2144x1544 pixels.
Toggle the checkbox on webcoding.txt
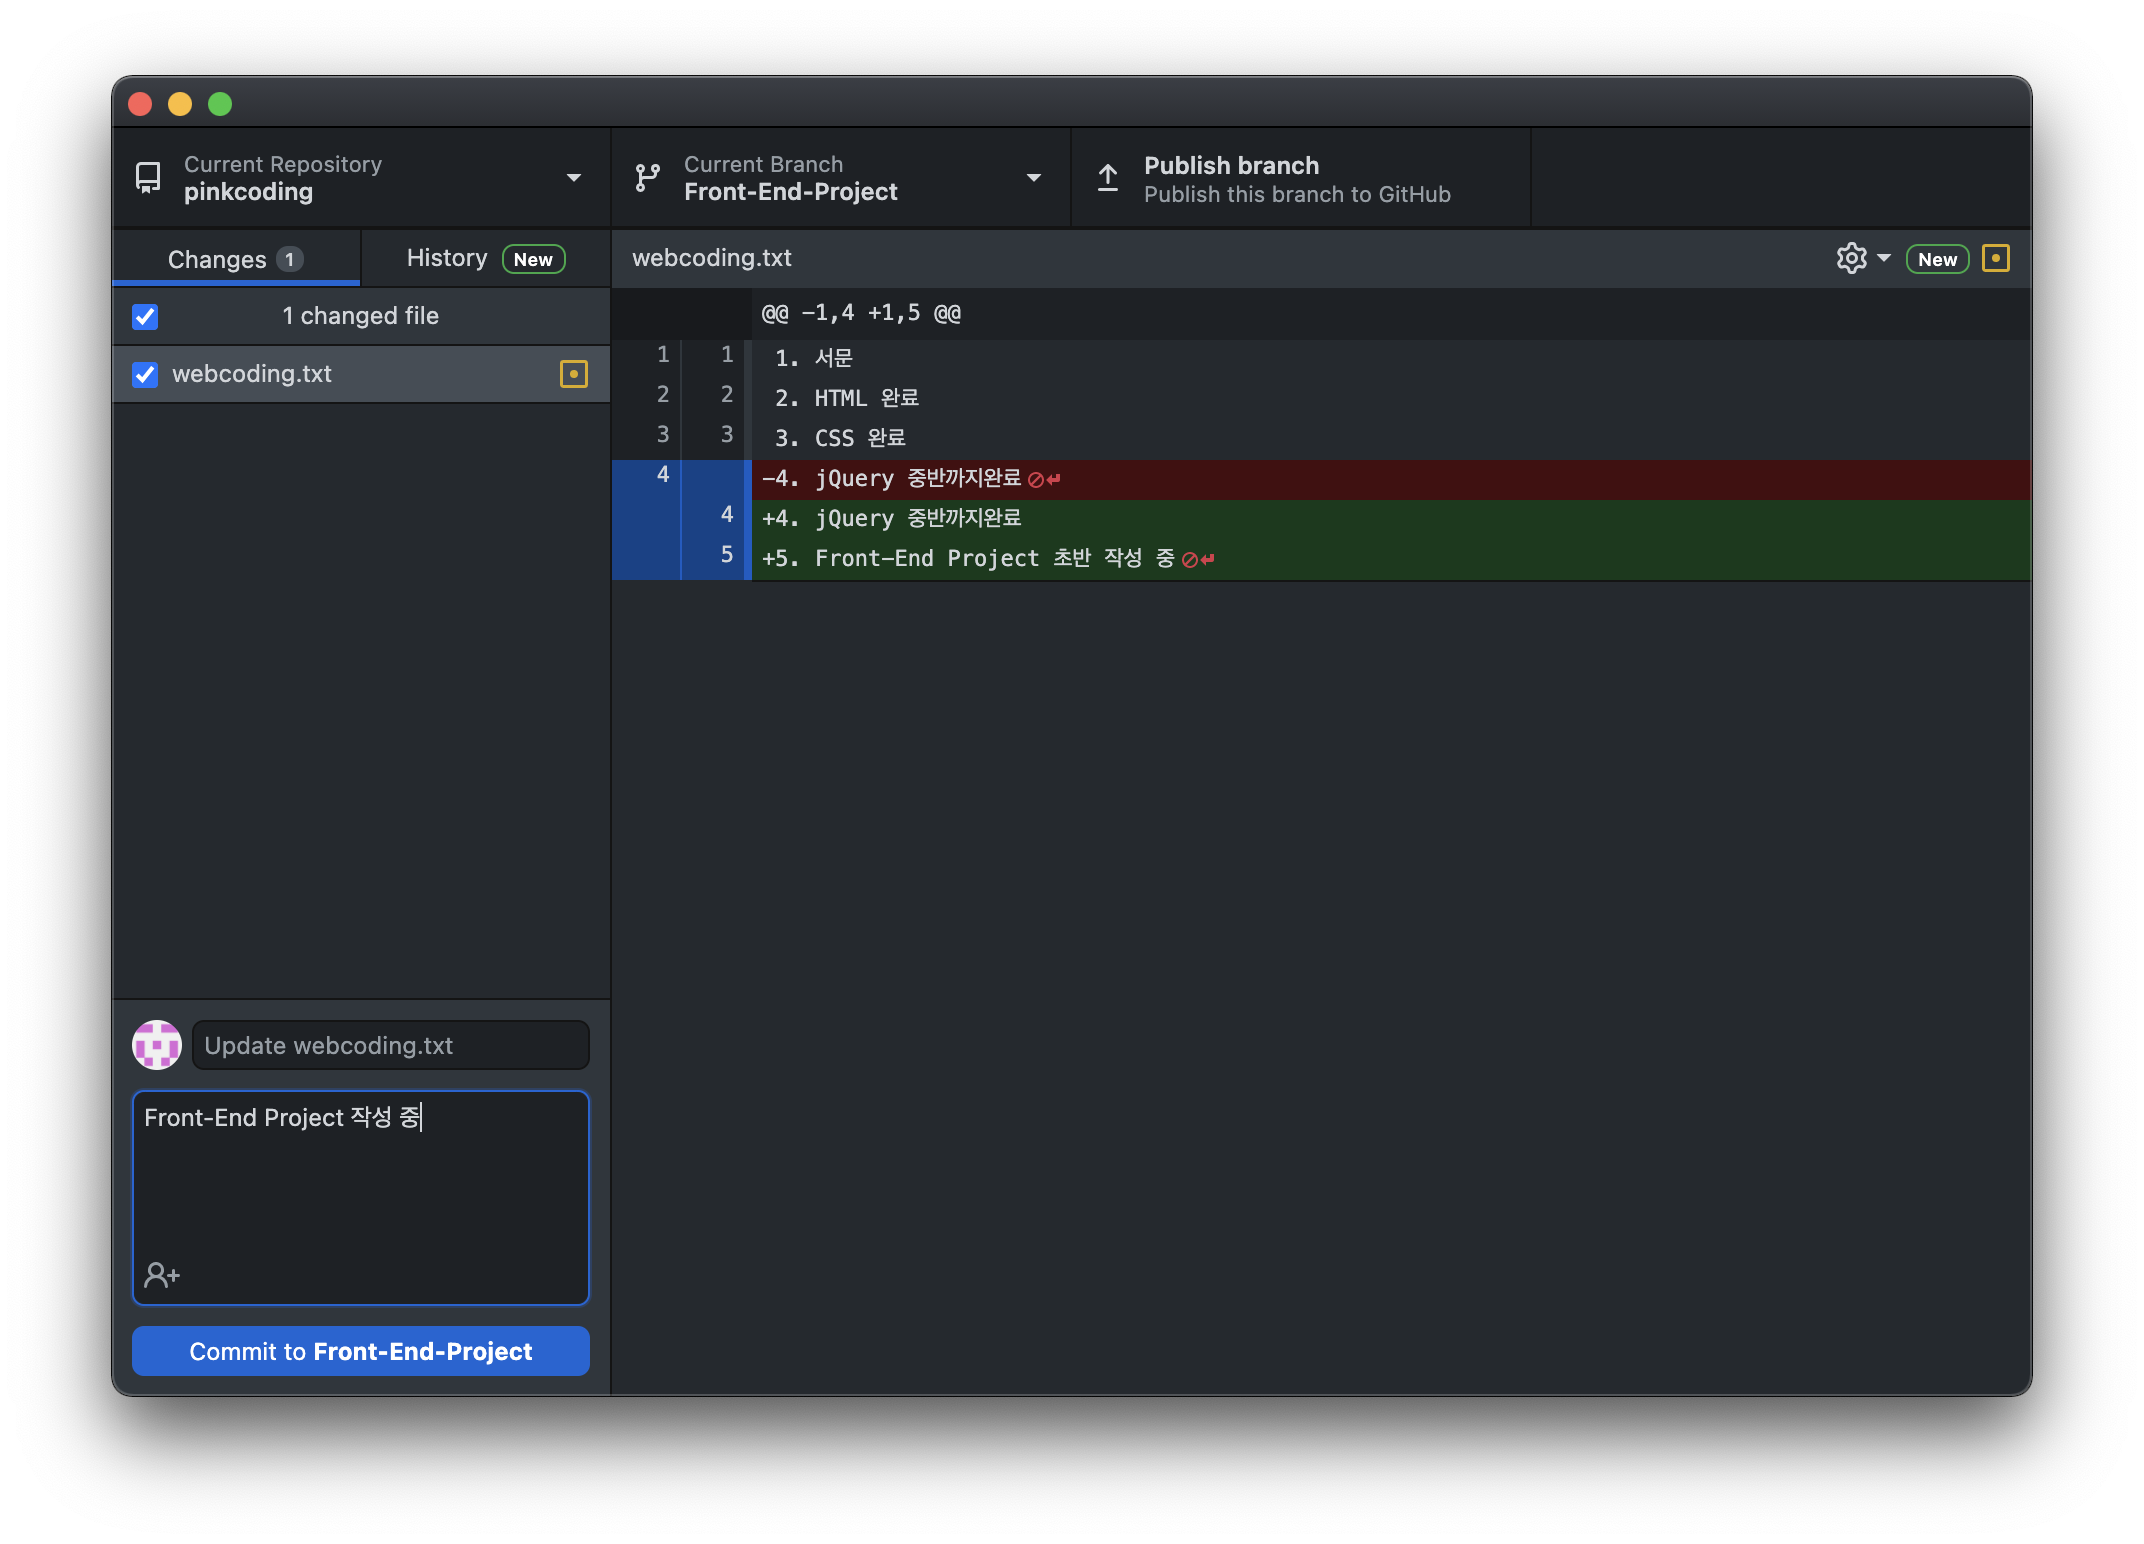click(146, 373)
